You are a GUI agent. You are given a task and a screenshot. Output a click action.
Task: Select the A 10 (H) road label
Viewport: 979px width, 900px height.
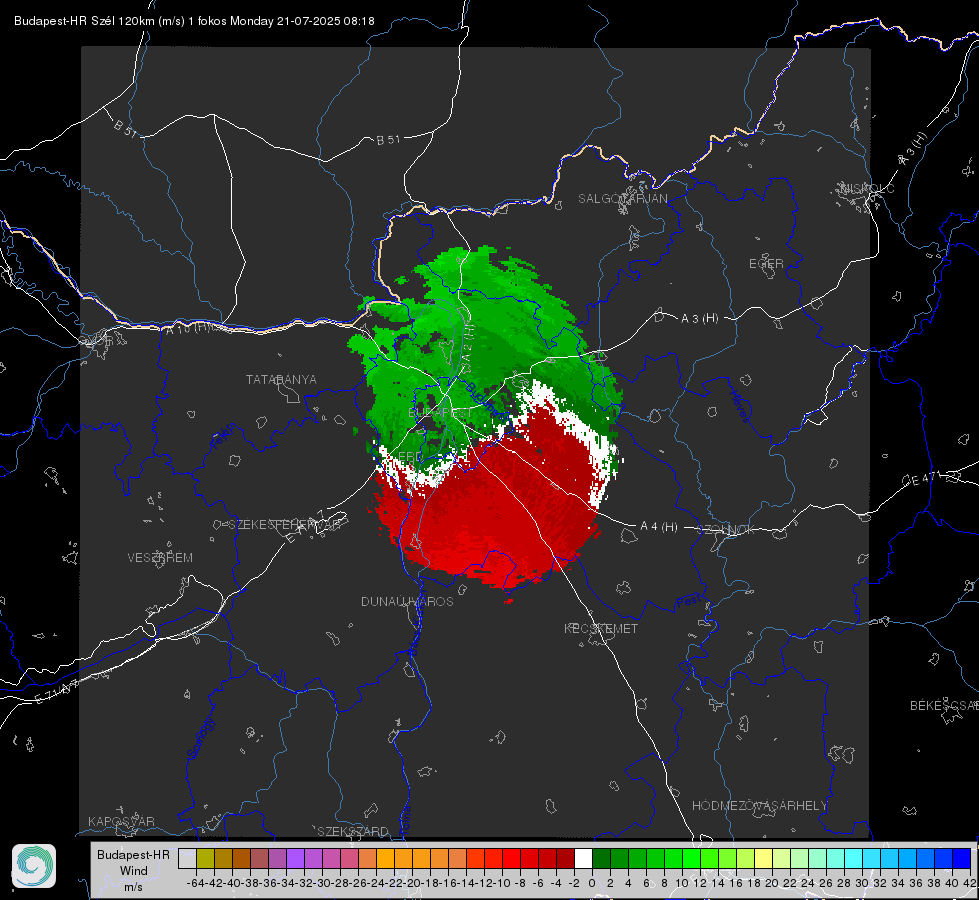pos(188,328)
